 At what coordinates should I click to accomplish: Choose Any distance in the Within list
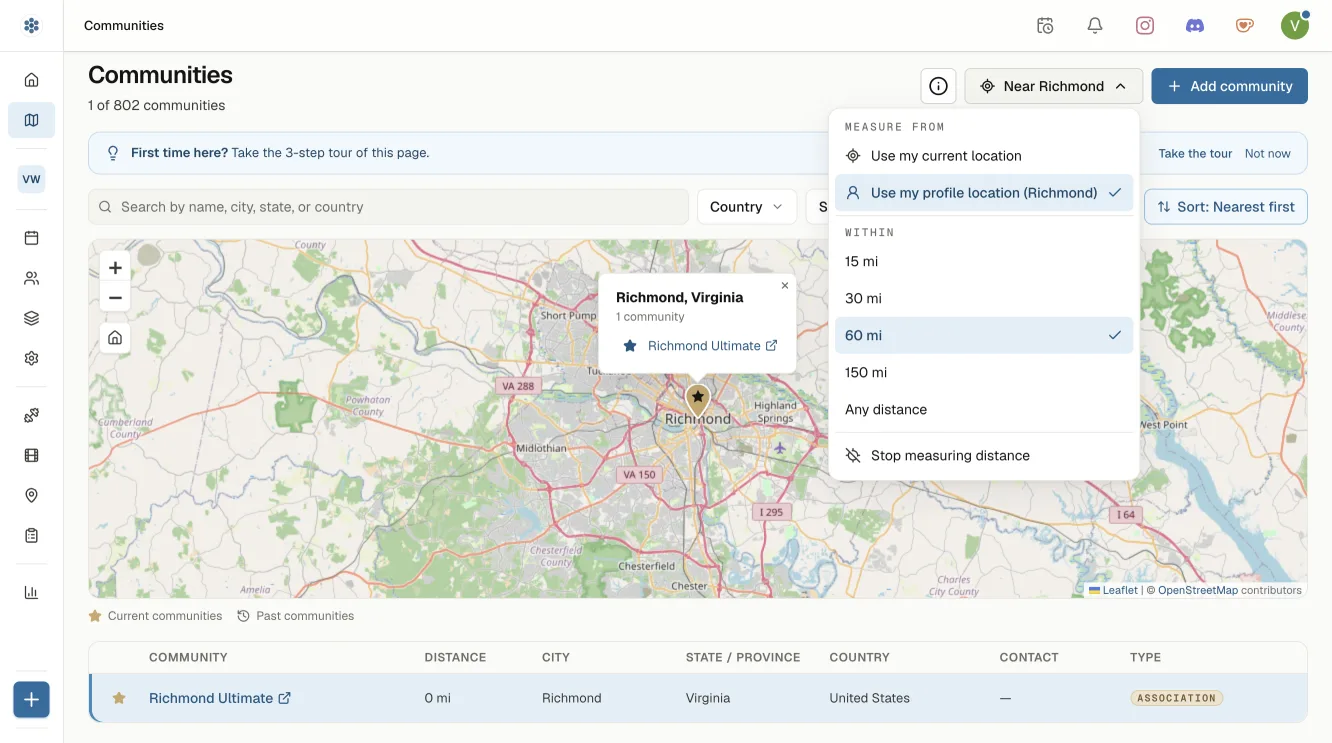click(984, 409)
